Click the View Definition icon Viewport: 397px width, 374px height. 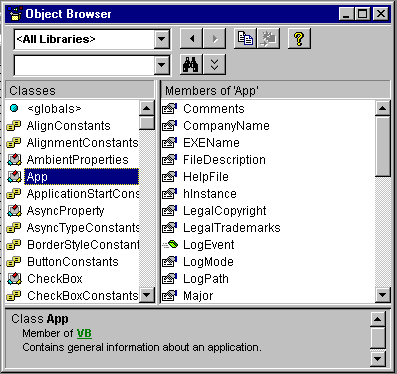pos(268,39)
